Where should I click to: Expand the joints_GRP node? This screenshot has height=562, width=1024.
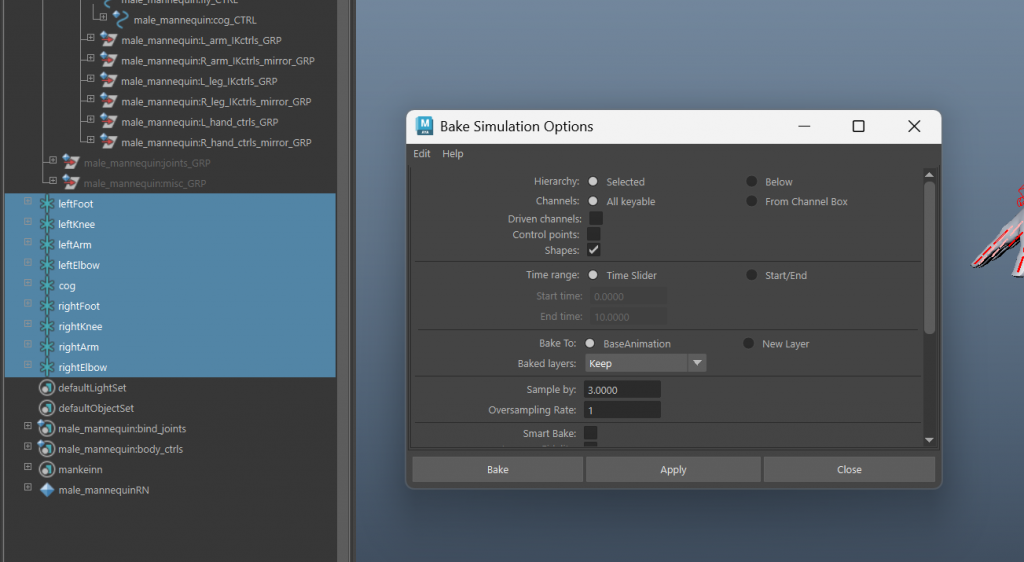[x=52, y=160]
